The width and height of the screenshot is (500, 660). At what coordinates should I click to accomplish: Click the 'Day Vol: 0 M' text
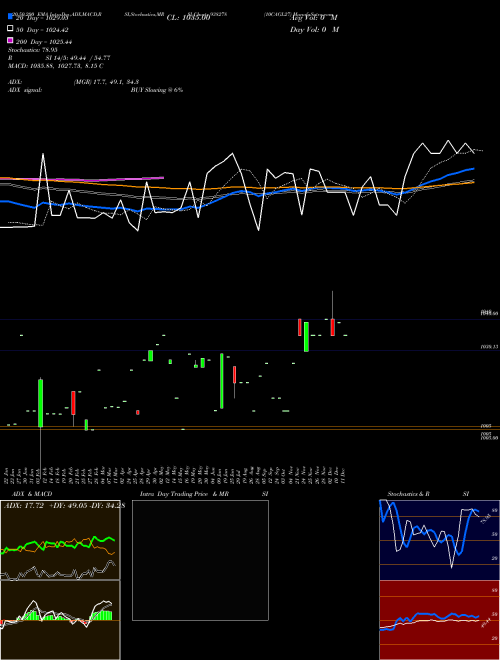point(314,29)
